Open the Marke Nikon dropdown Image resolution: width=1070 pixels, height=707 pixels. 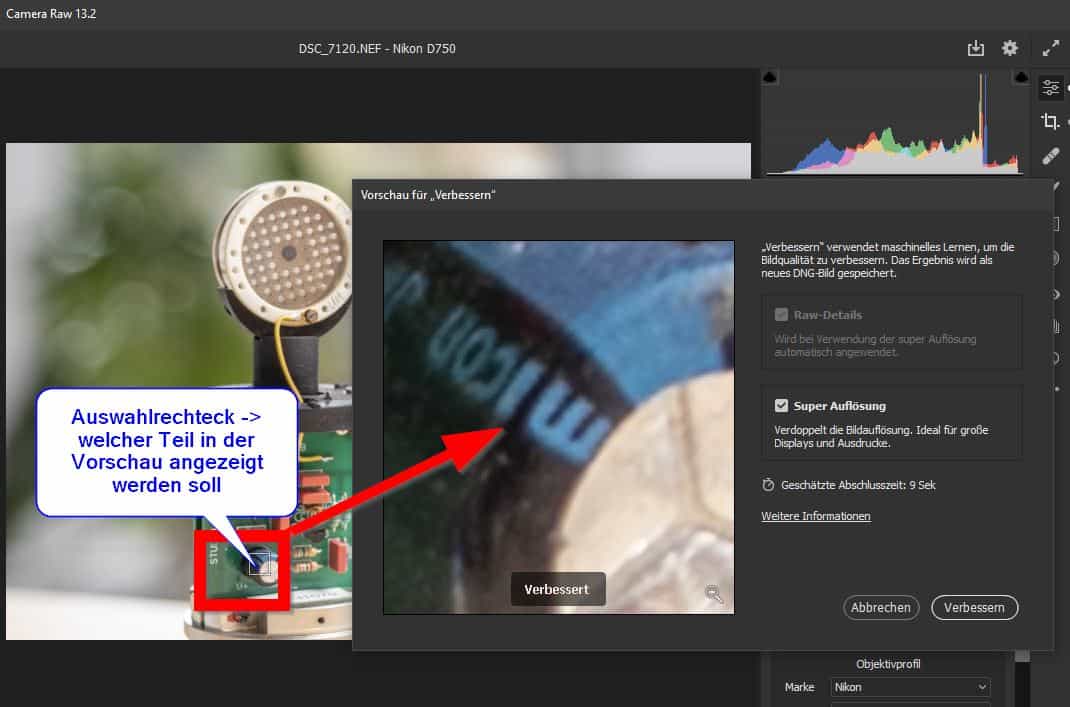point(910,687)
